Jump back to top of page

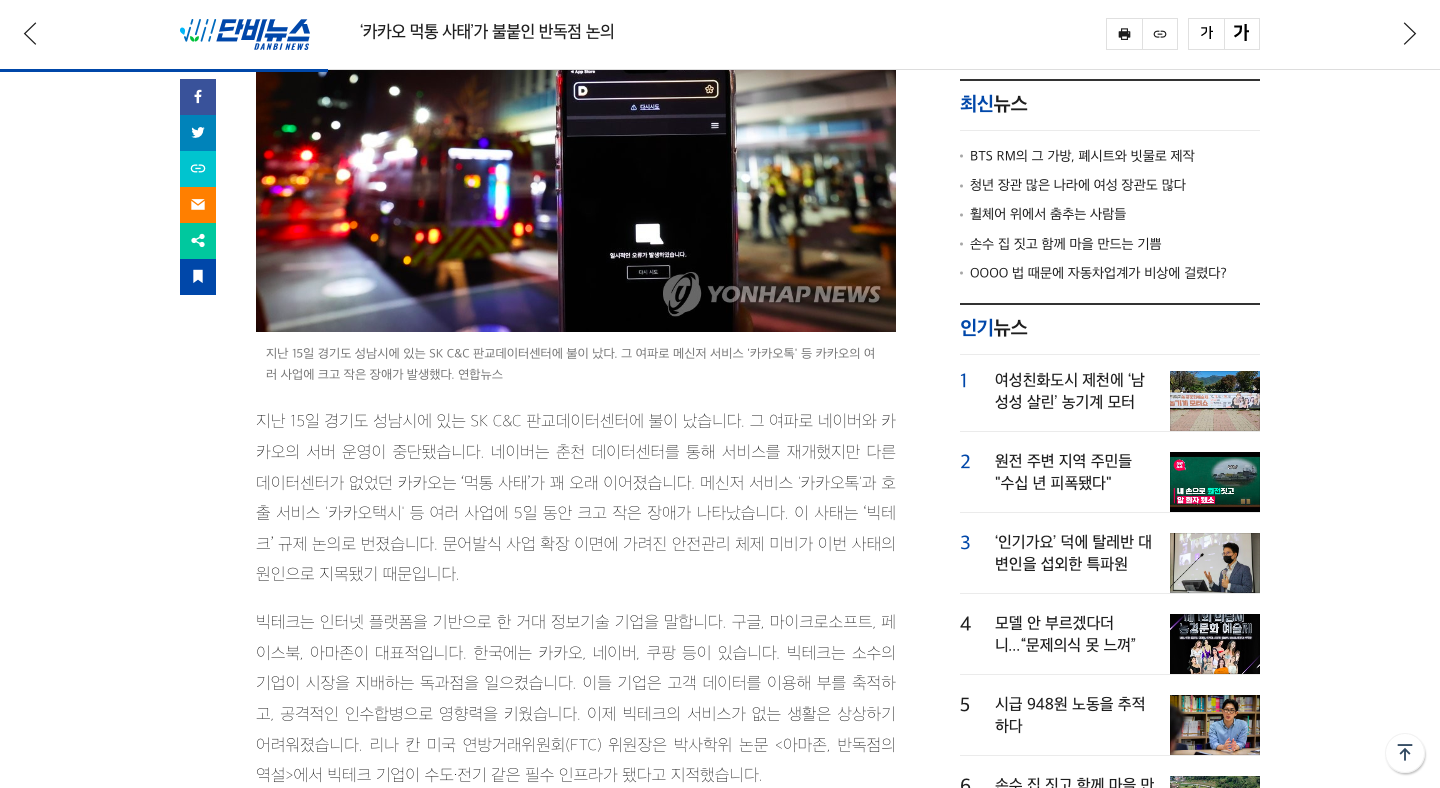[x=1405, y=753]
